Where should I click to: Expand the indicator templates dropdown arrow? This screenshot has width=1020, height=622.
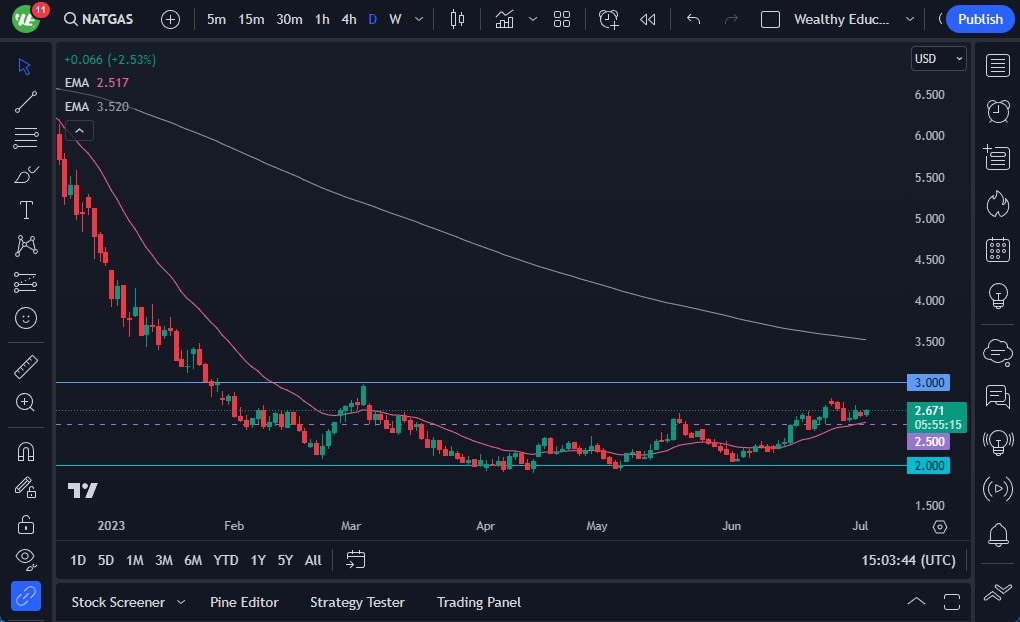click(533, 20)
